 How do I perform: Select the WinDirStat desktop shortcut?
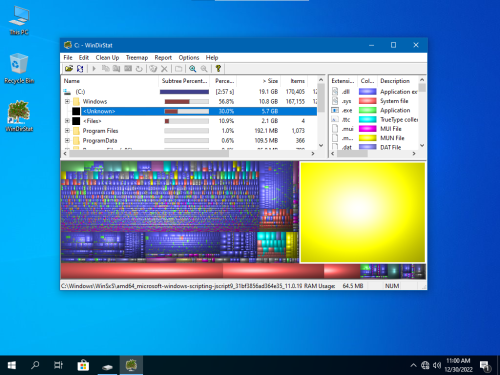tap(19, 116)
